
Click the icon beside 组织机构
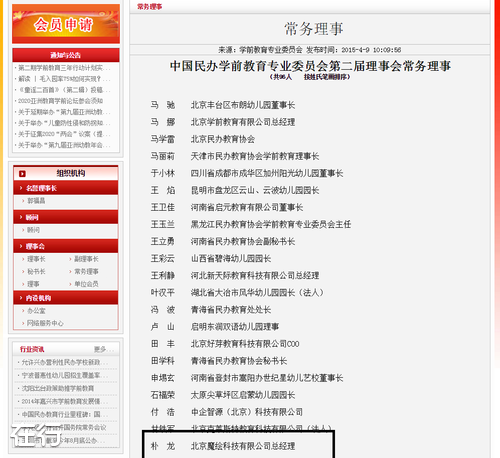pyautogui.click(x=22, y=174)
